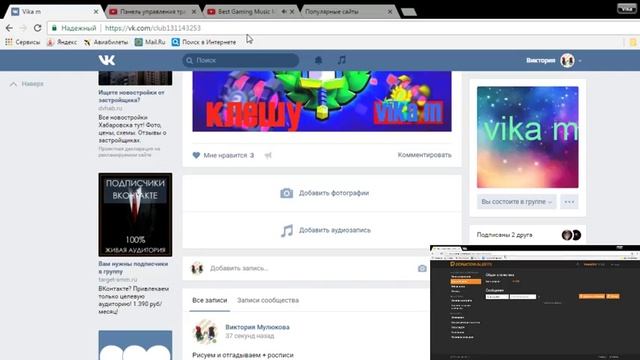Open Вам нужны подписчики в группу ad link
Screen dimensions: 640x360
click(133, 267)
